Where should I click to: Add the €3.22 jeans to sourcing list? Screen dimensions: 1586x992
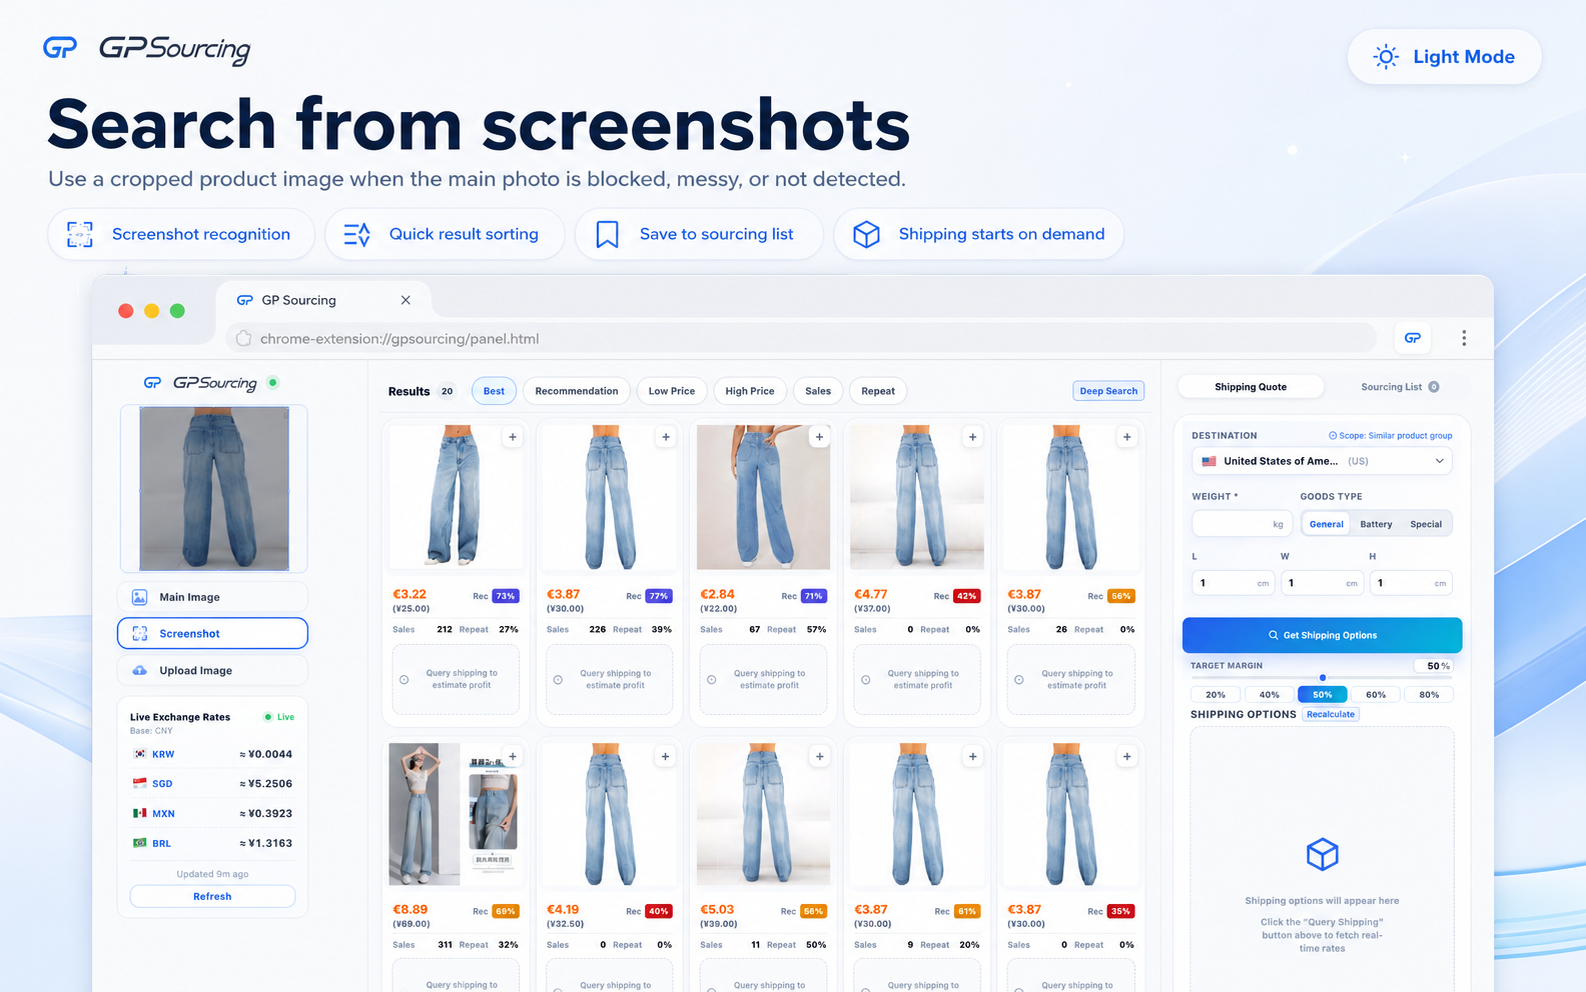pyautogui.click(x=512, y=437)
